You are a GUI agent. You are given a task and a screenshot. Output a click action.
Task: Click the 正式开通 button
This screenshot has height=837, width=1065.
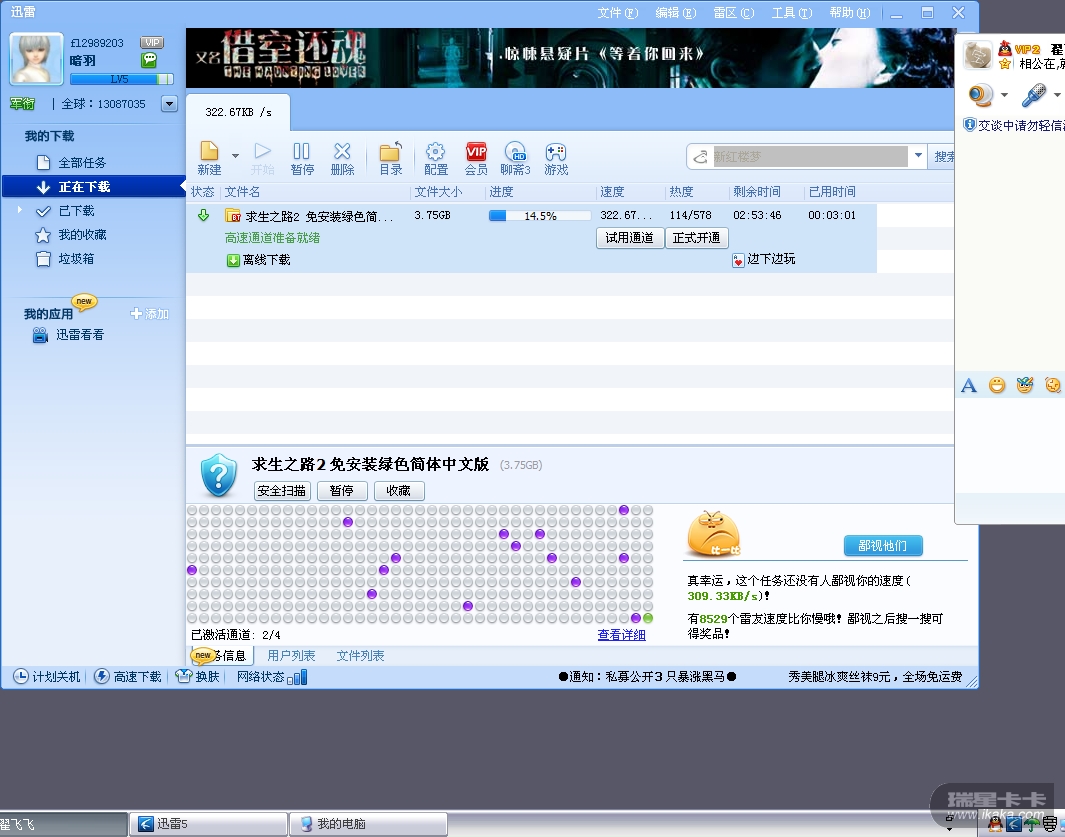pos(696,238)
